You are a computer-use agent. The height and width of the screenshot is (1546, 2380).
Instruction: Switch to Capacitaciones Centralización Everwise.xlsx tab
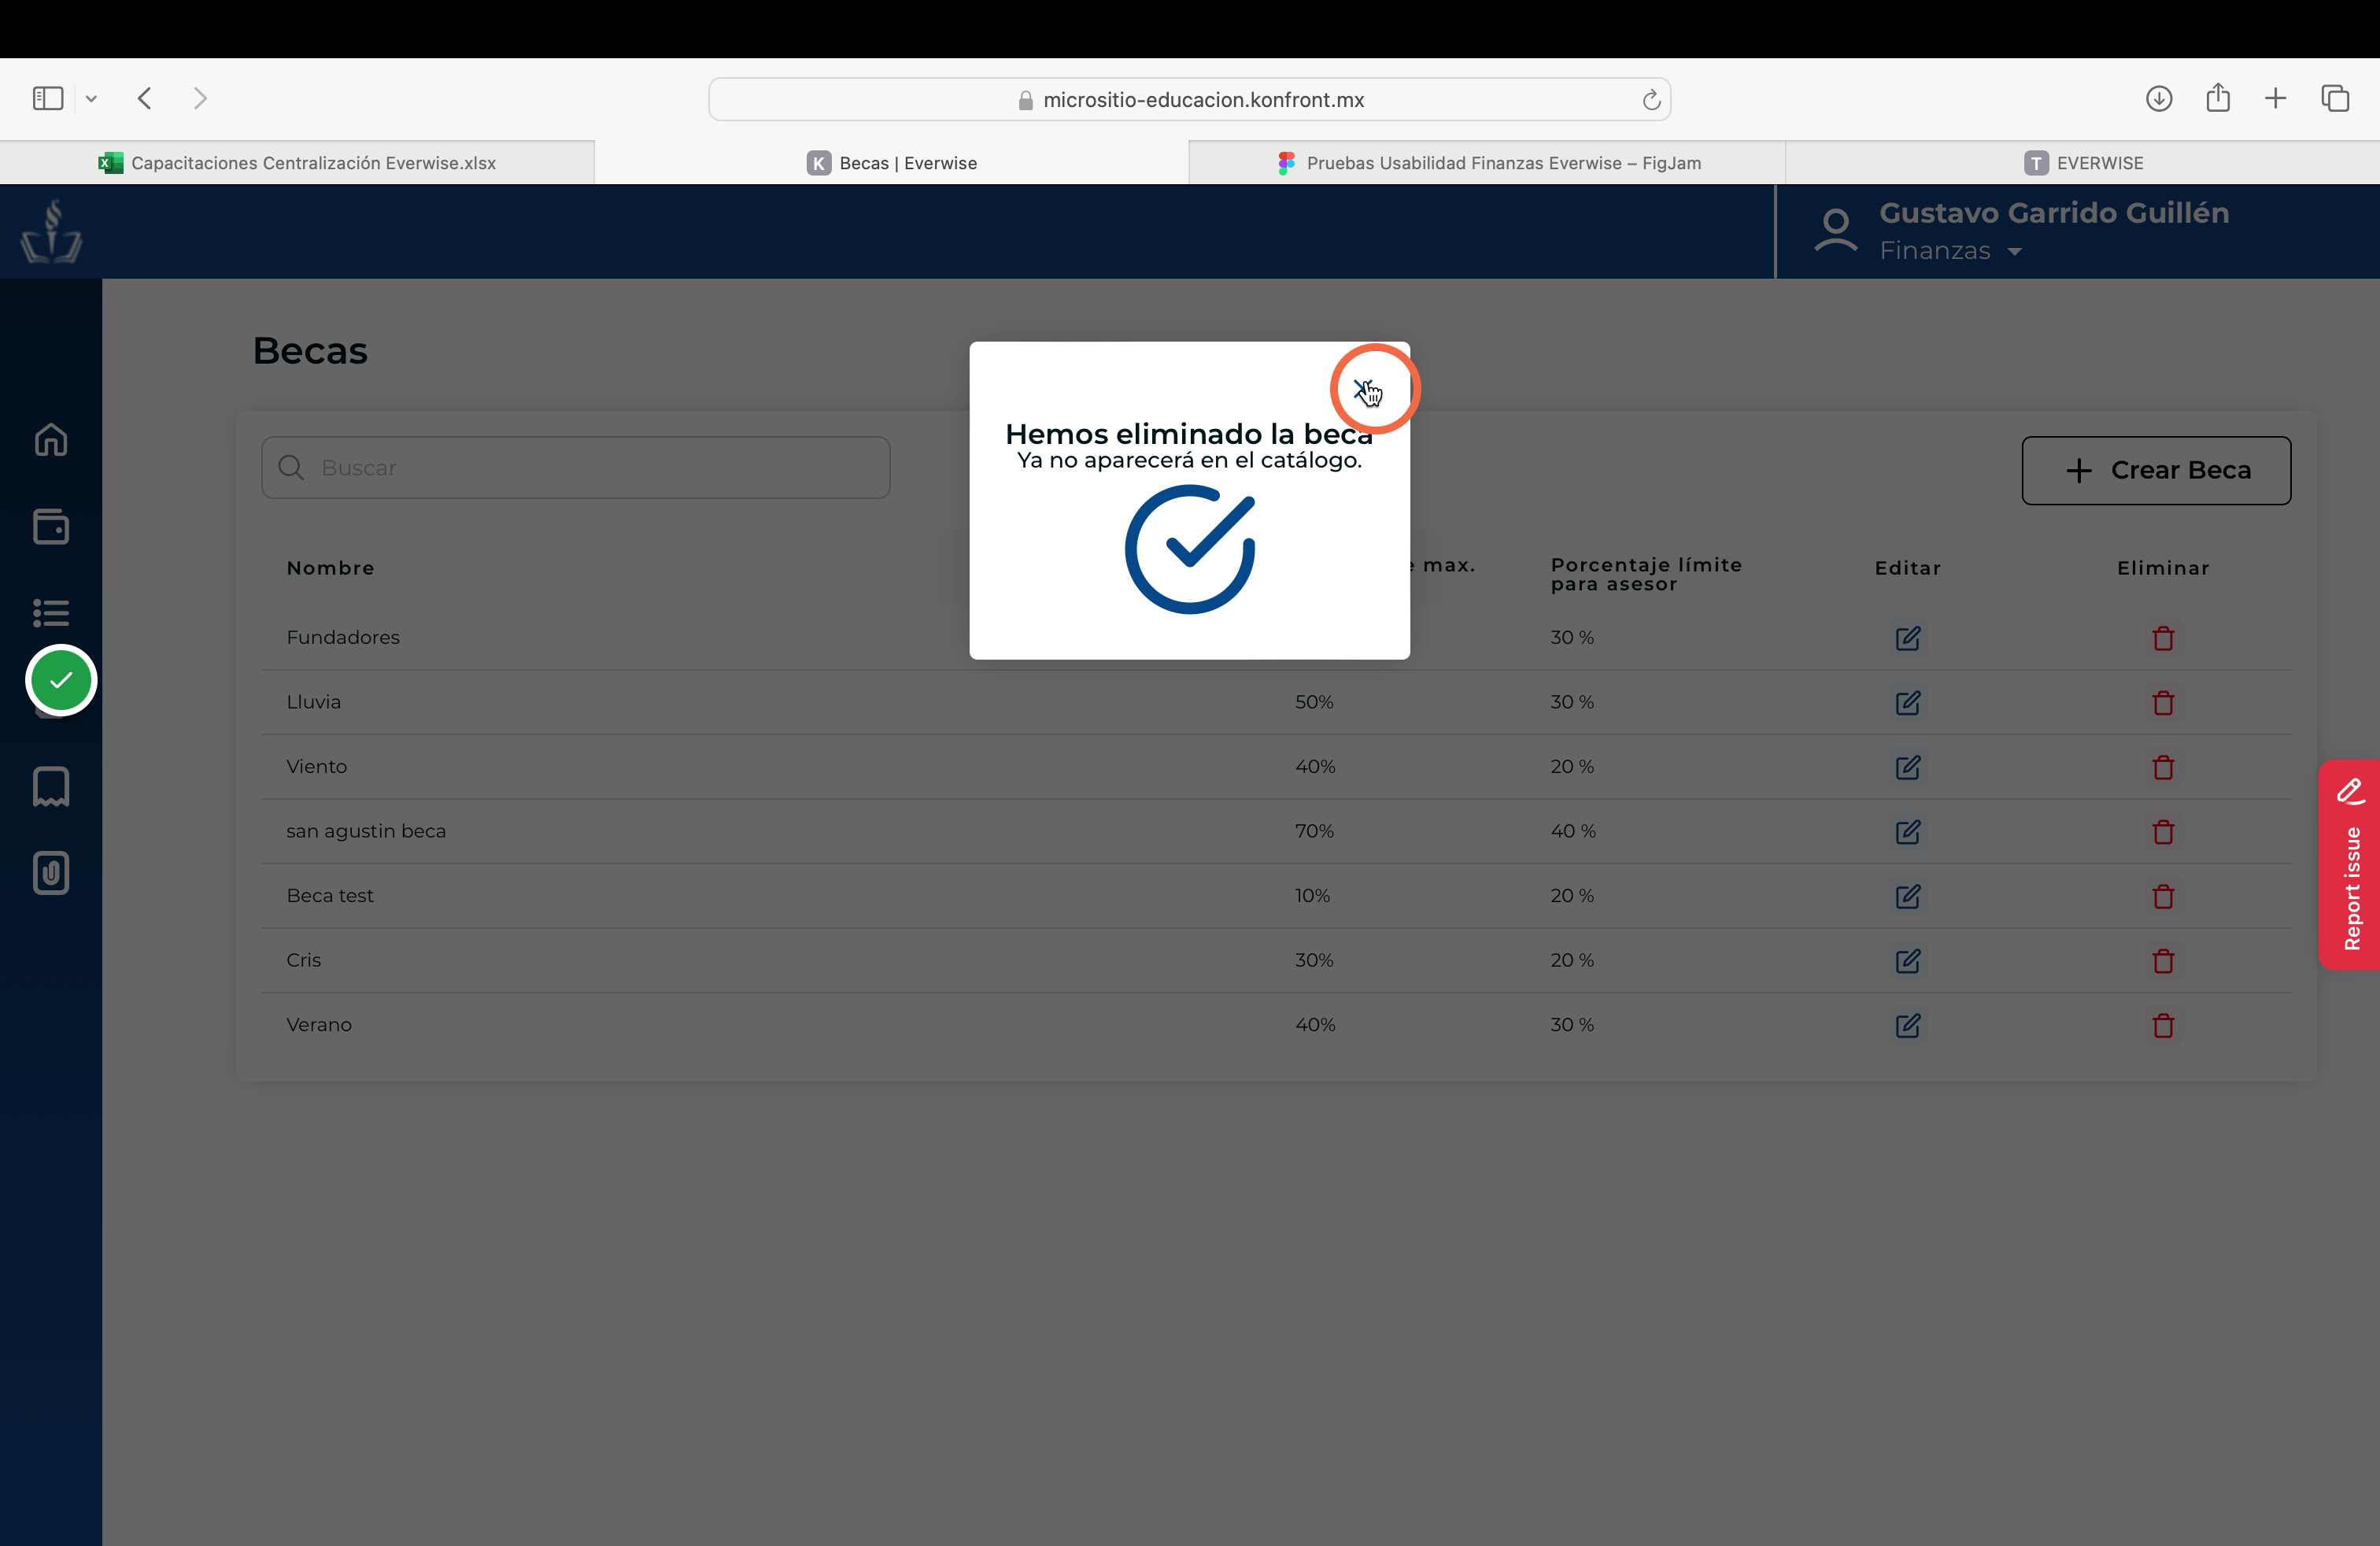pos(297,162)
